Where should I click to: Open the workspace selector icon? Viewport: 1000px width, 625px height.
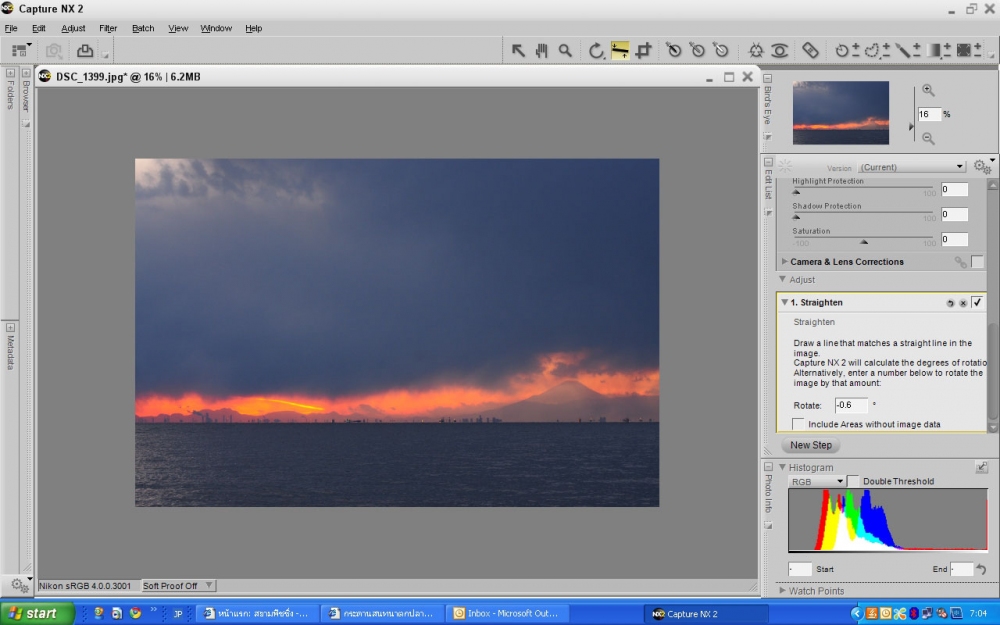21,50
